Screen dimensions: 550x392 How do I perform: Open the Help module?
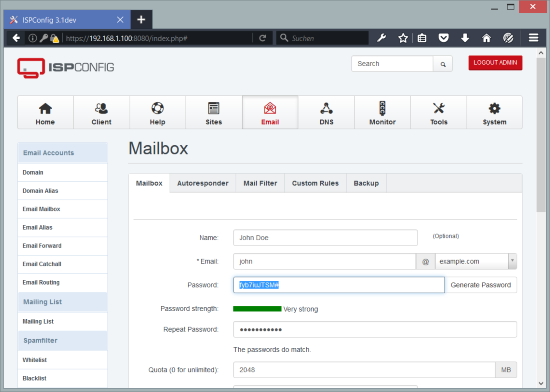coord(157,113)
